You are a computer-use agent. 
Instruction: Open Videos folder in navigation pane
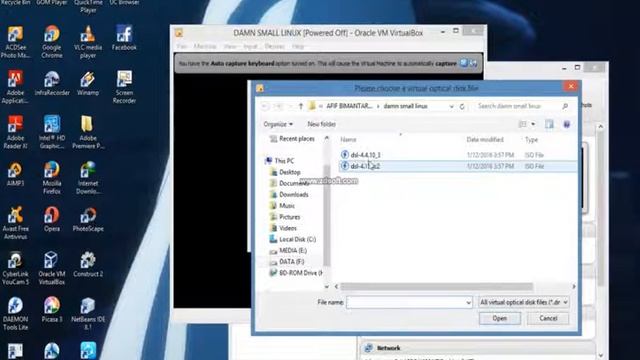(x=283, y=228)
